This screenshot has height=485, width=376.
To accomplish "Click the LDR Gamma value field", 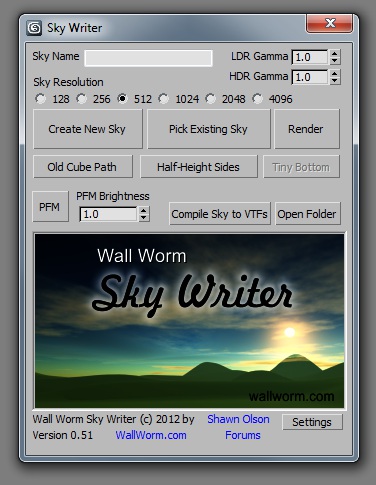I will click(x=309, y=57).
